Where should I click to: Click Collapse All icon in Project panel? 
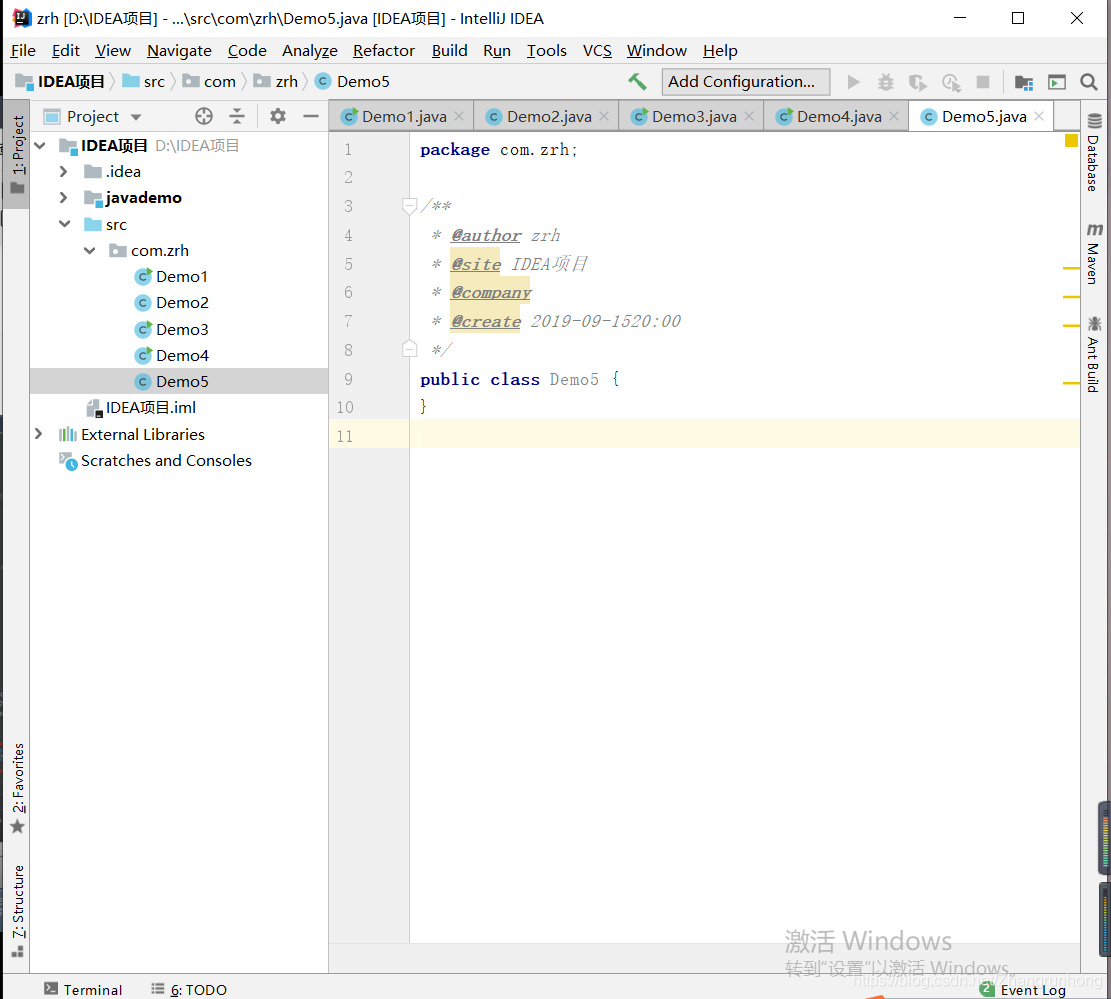237,116
